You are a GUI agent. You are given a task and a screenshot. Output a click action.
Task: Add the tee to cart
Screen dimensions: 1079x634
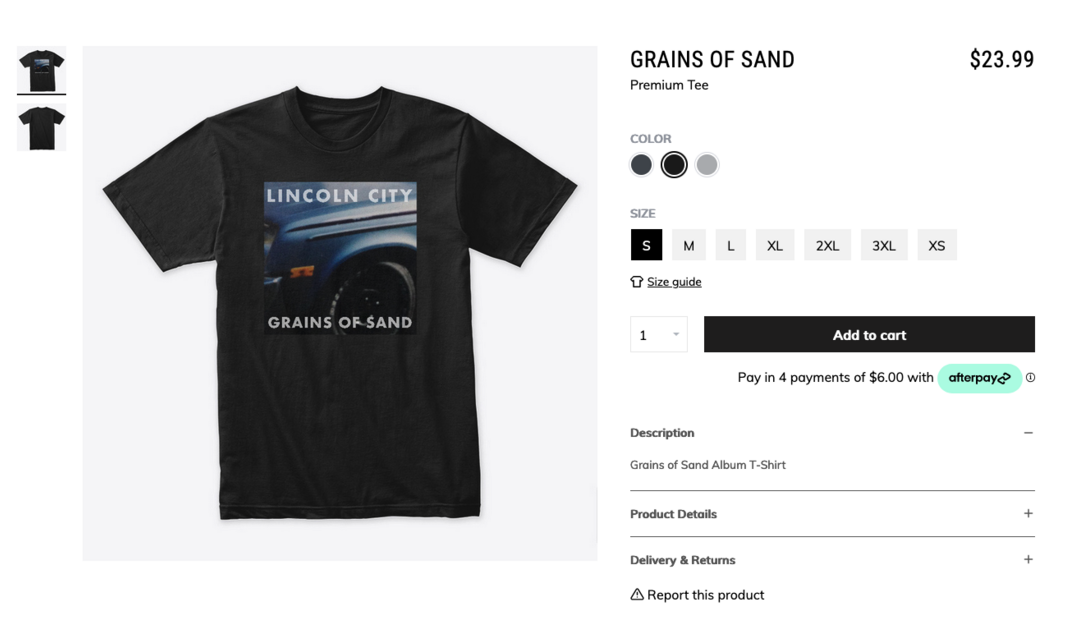(869, 335)
